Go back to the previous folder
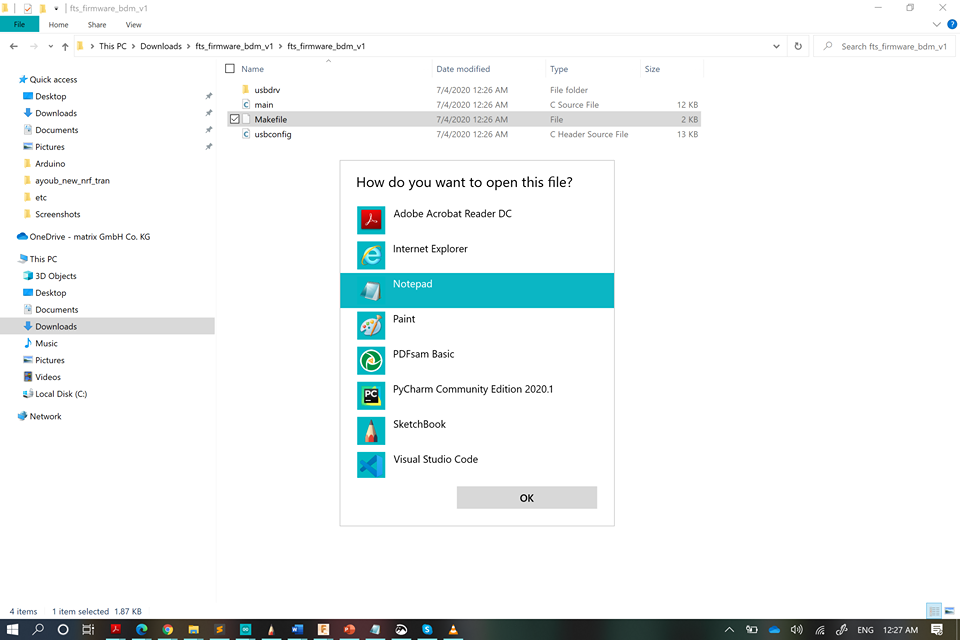The image size is (960, 640). coord(13,46)
